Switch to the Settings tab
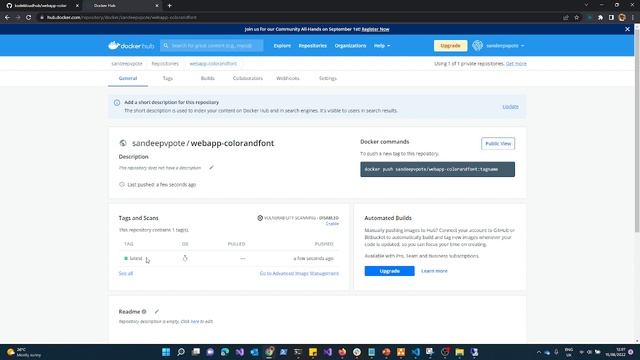 tap(328, 78)
